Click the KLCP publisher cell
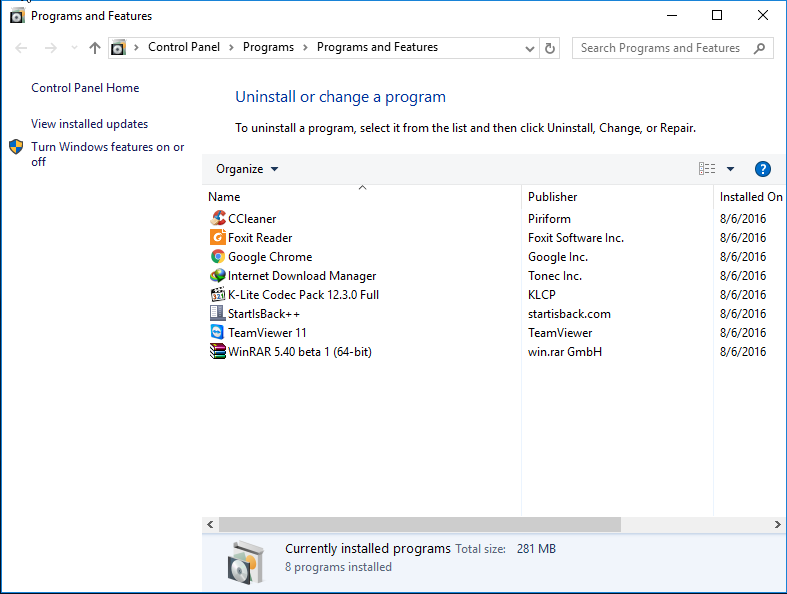The image size is (787, 594). 542,295
